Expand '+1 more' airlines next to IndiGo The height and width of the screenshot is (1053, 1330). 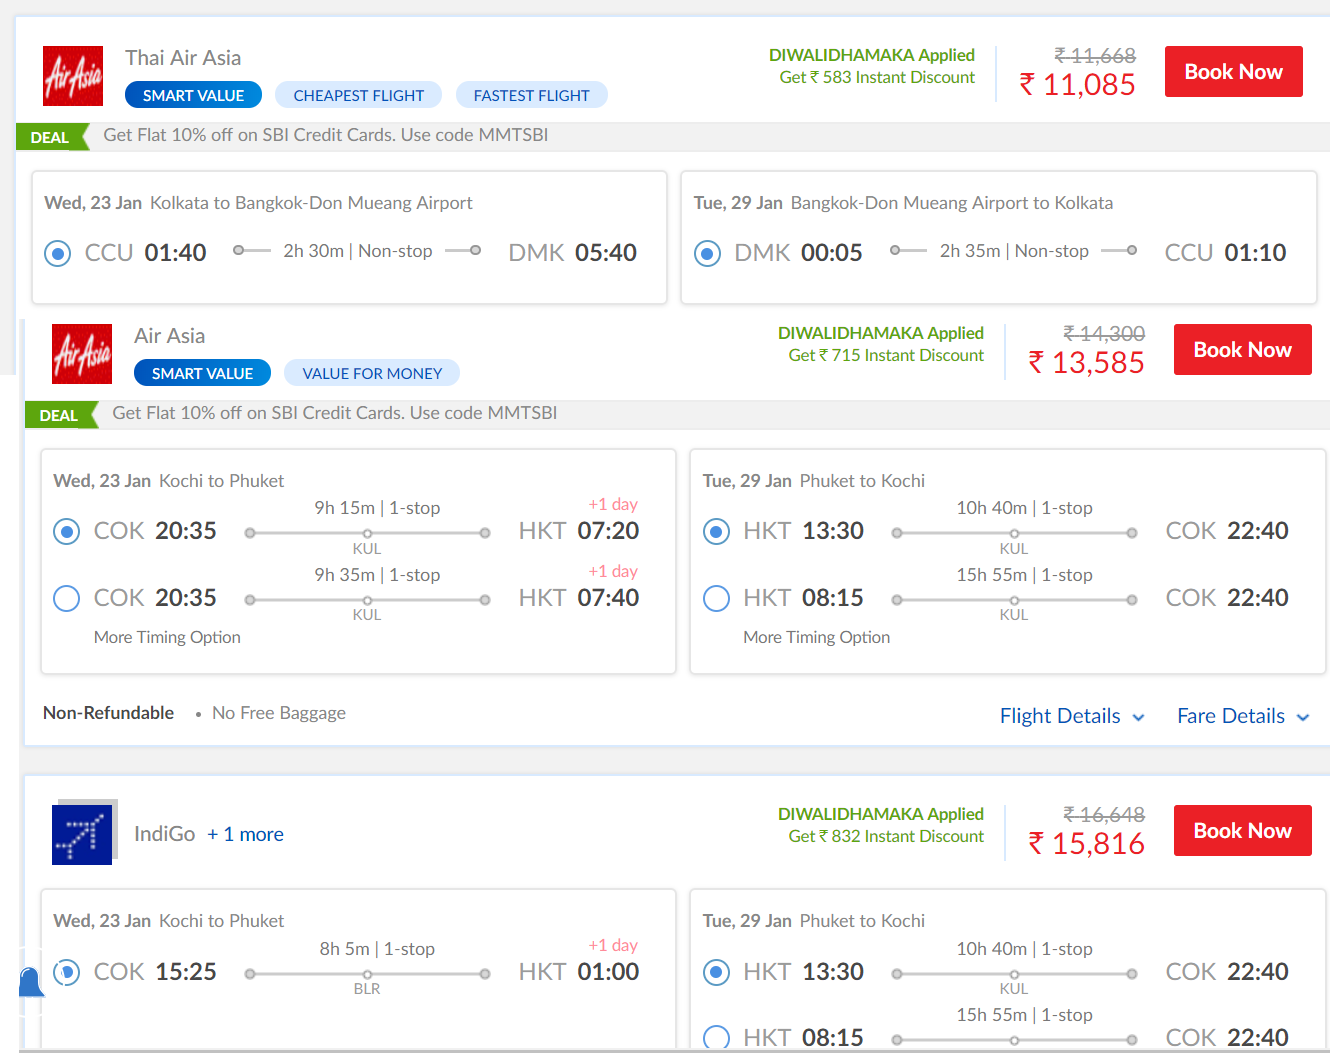245,833
